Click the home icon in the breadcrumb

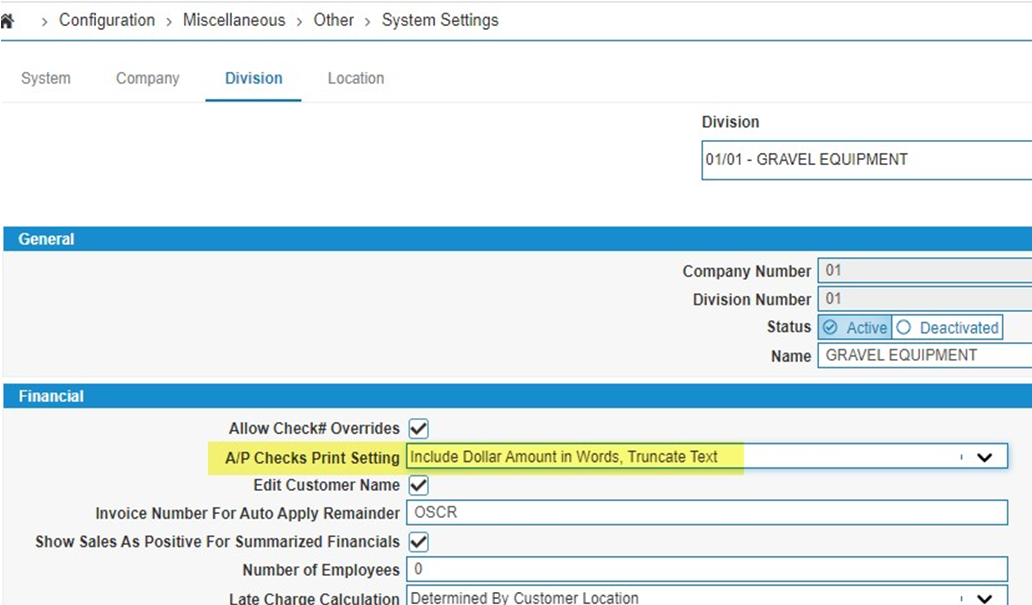click(x=9, y=19)
